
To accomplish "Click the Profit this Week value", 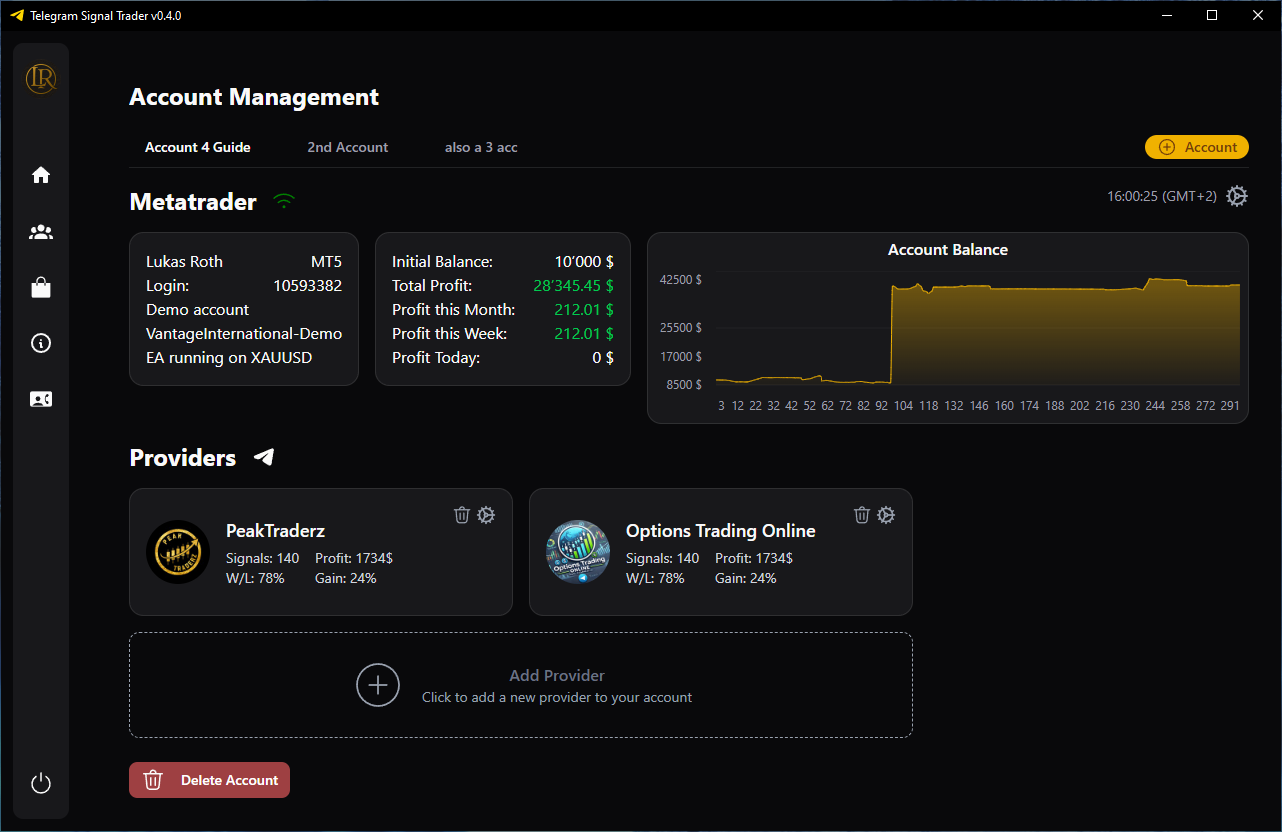I will (584, 334).
